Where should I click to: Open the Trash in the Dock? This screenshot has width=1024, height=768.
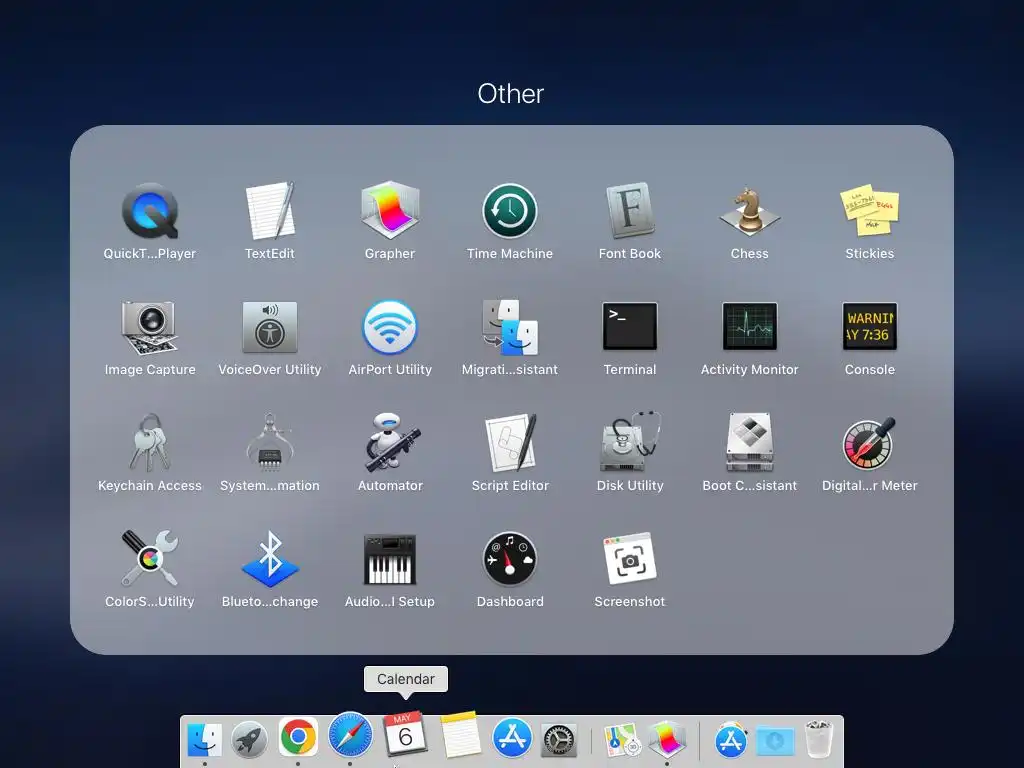tap(819, 740)
